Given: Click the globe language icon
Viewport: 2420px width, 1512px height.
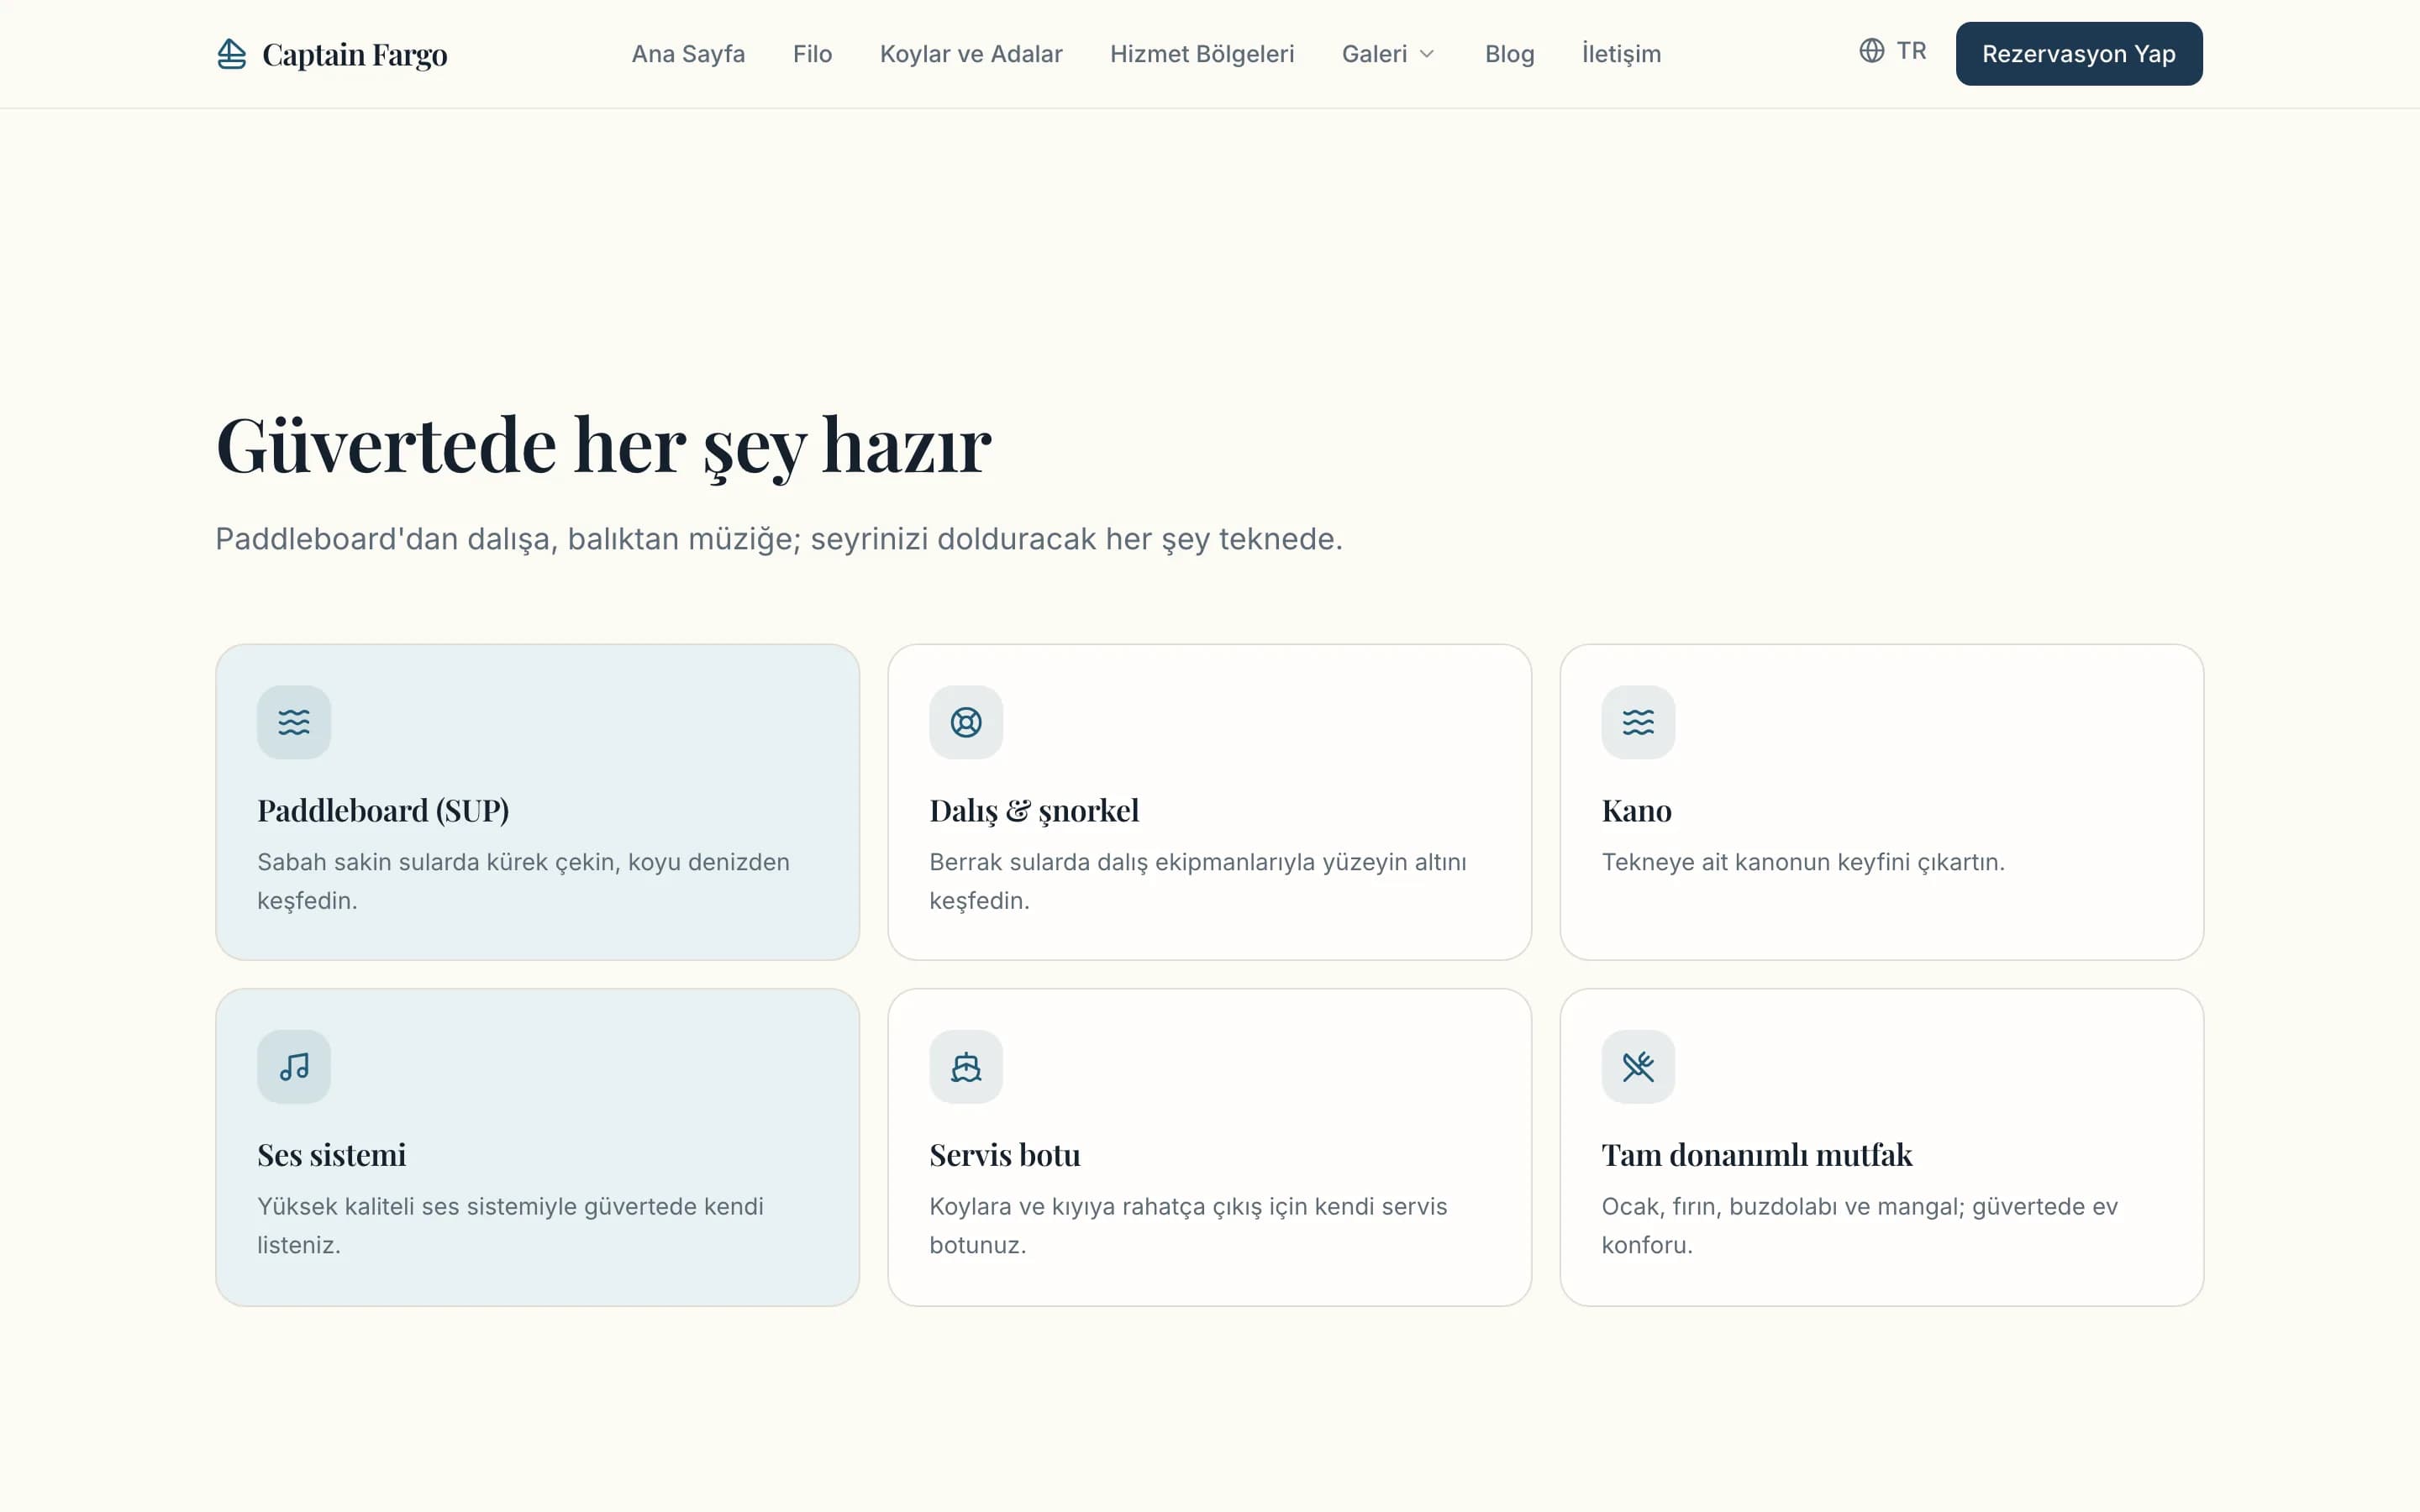Looking at the screenshot, I should pos(1871,51).
